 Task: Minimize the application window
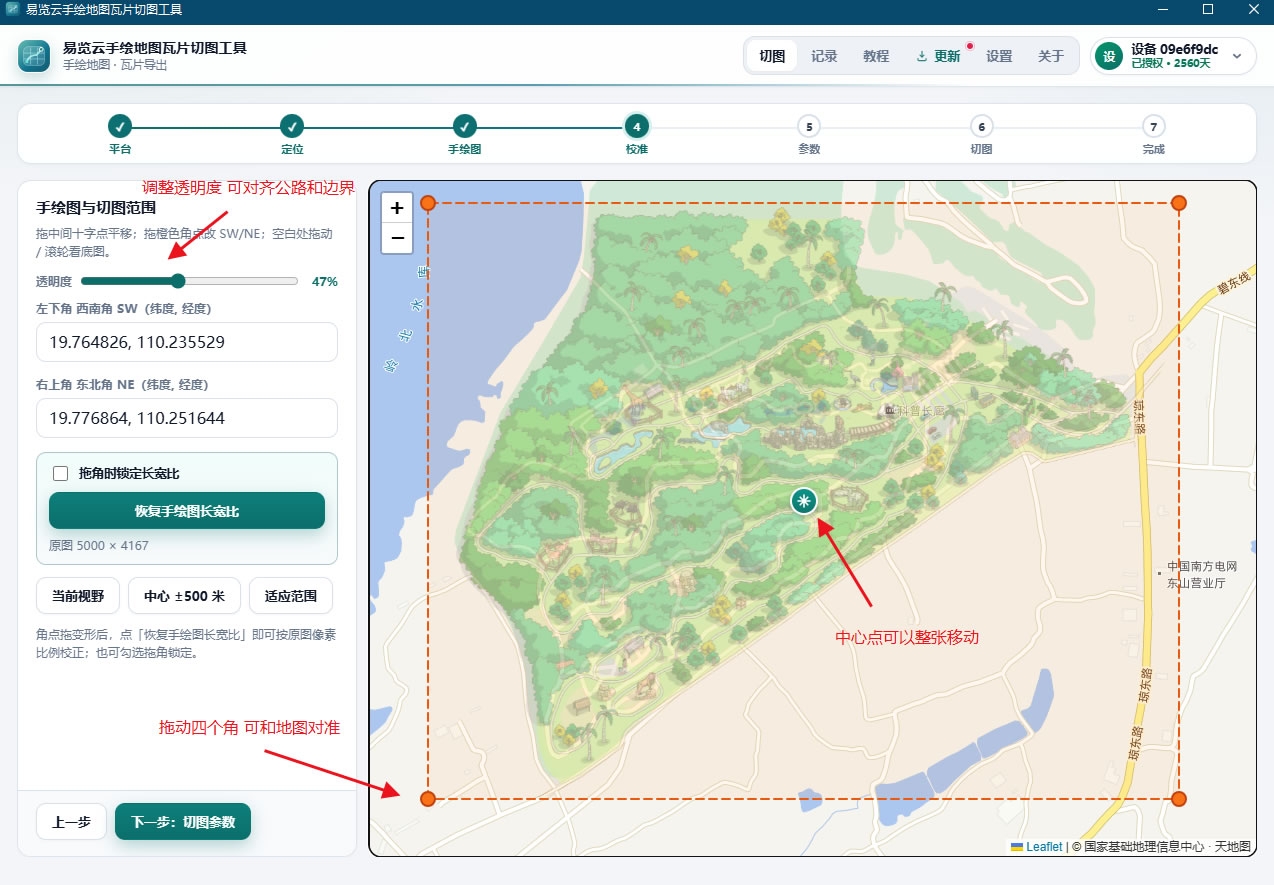click(1162, 10)
